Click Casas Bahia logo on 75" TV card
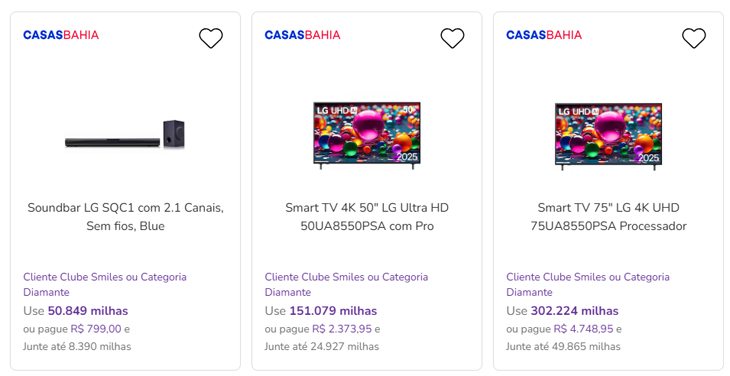Screen dimensions: 730x376 point(544,35)
